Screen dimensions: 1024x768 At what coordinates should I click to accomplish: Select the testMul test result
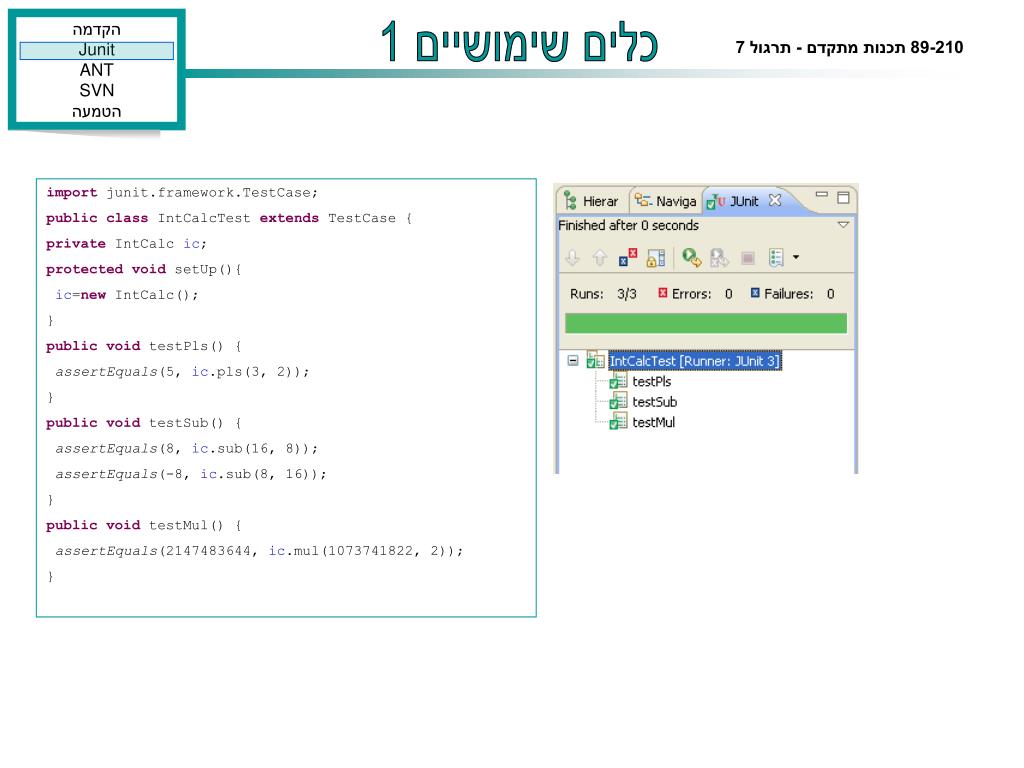tap(653, 423)
